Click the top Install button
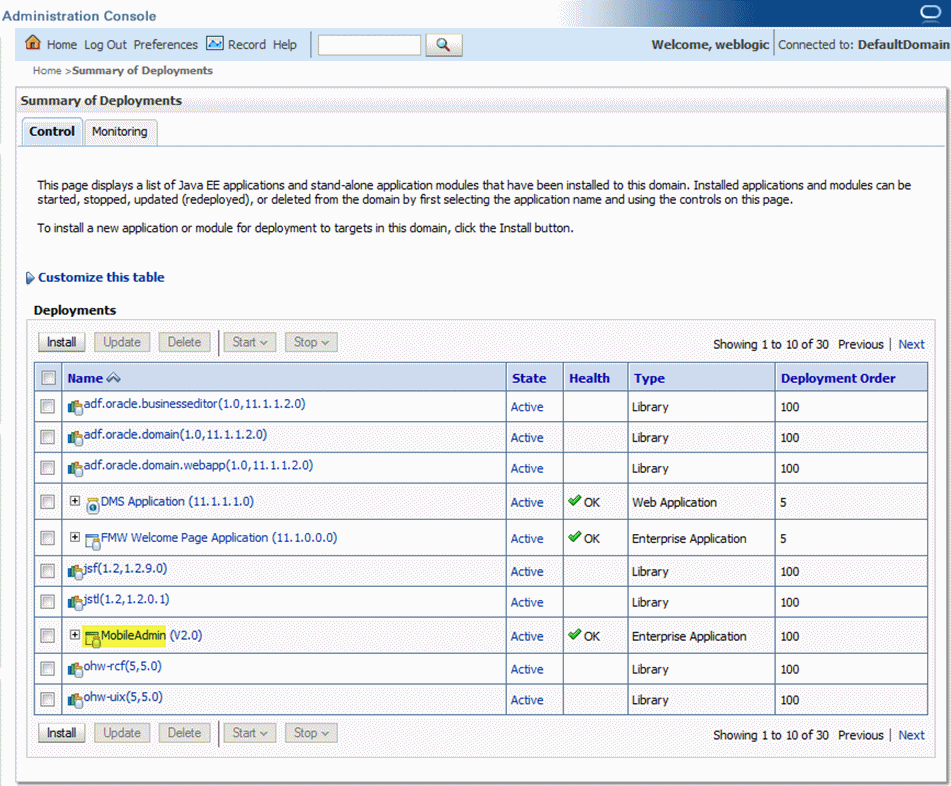Image resolution: width=951 pixels, height=786 pixels. coord(62,342)
